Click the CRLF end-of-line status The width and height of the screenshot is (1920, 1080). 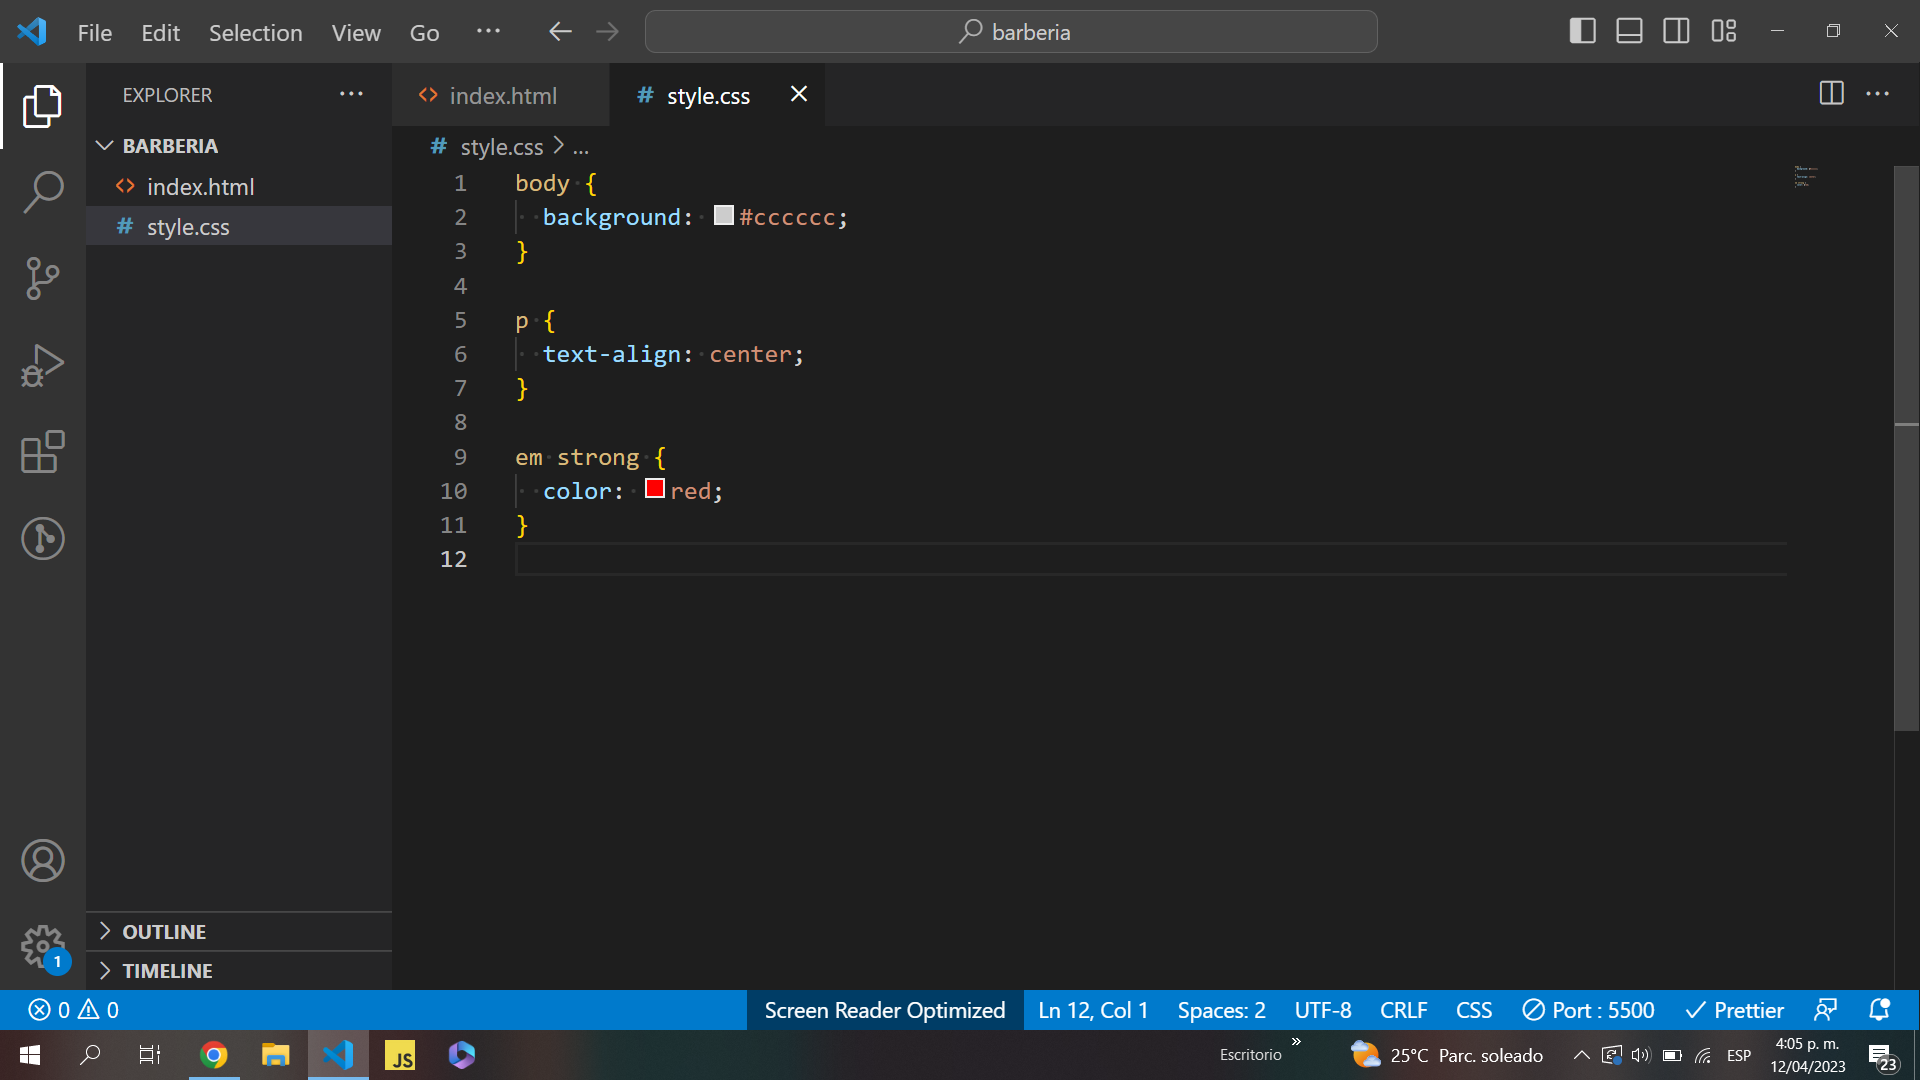pos(1403,1010)
